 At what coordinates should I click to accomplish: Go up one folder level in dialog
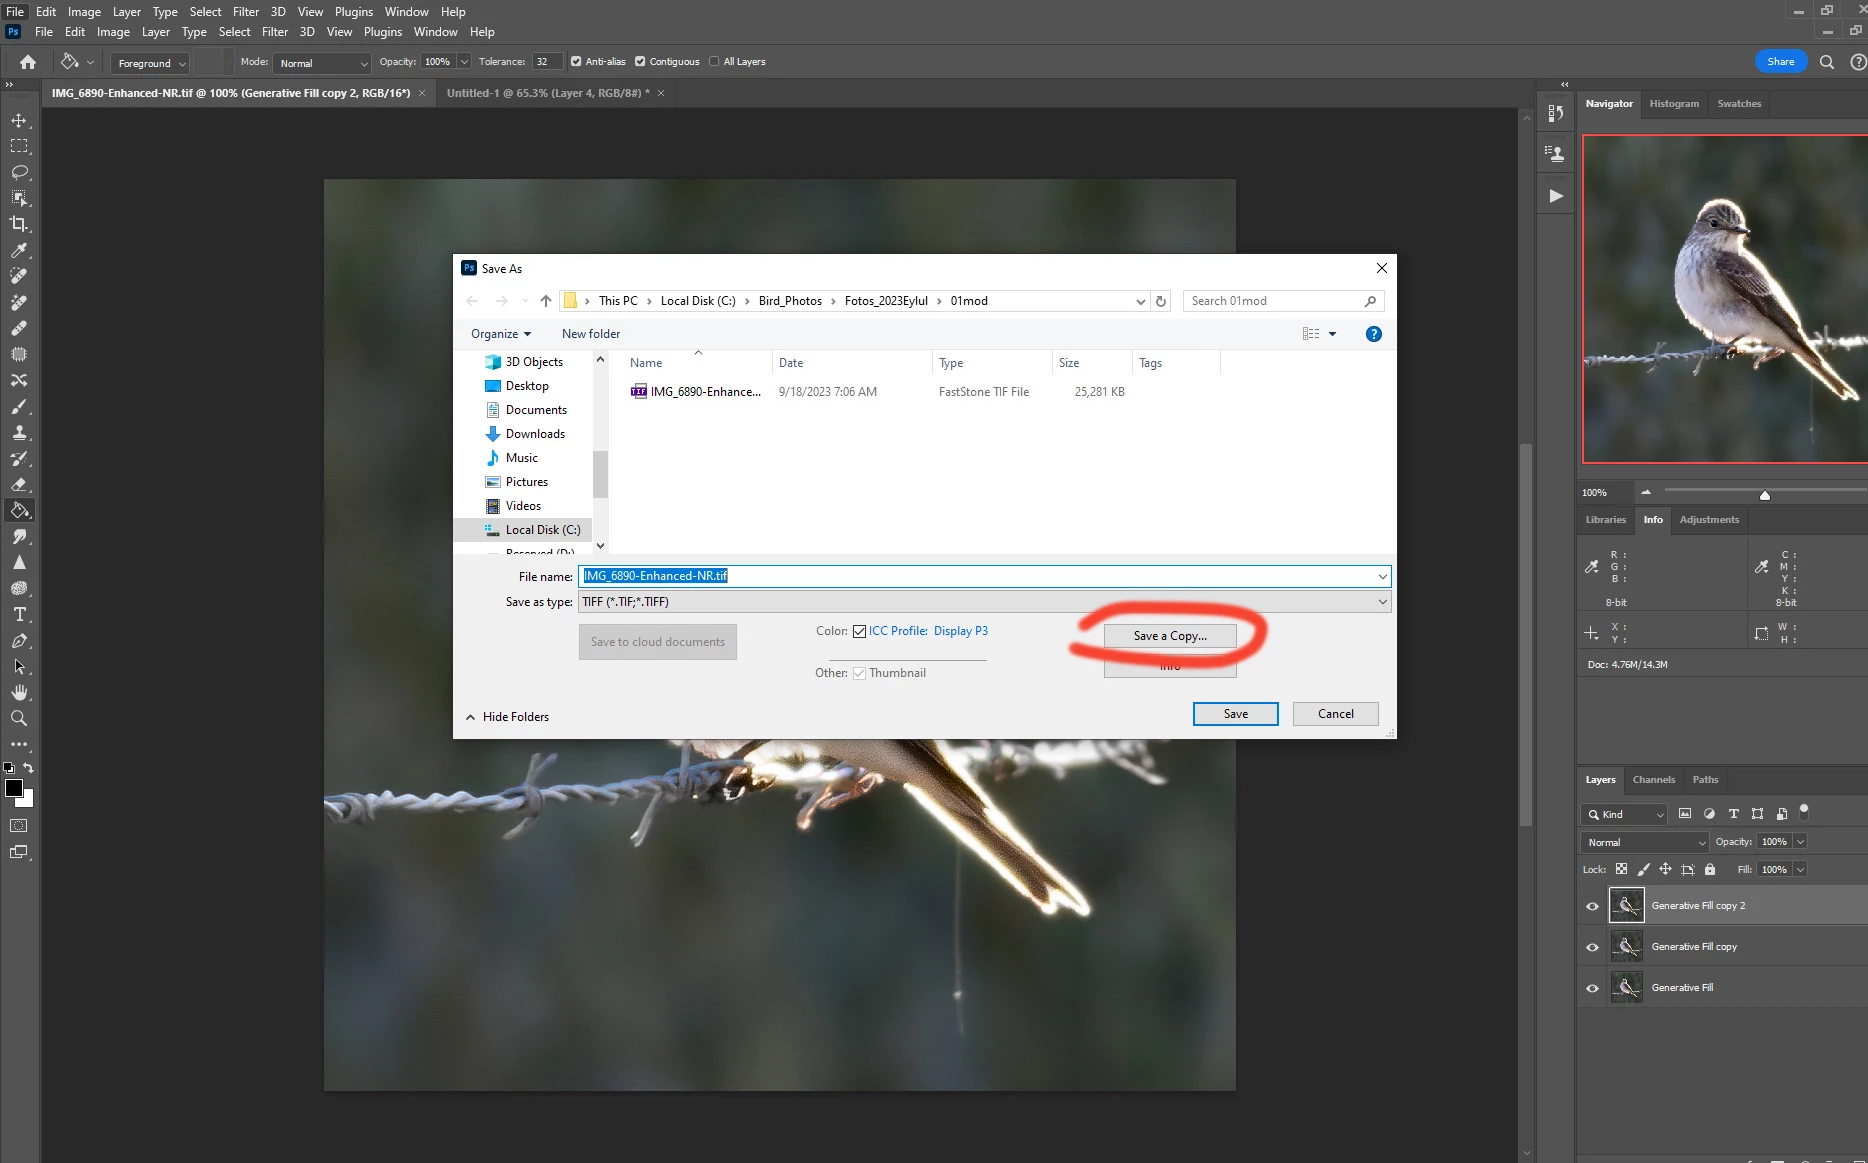pos(546,301)
